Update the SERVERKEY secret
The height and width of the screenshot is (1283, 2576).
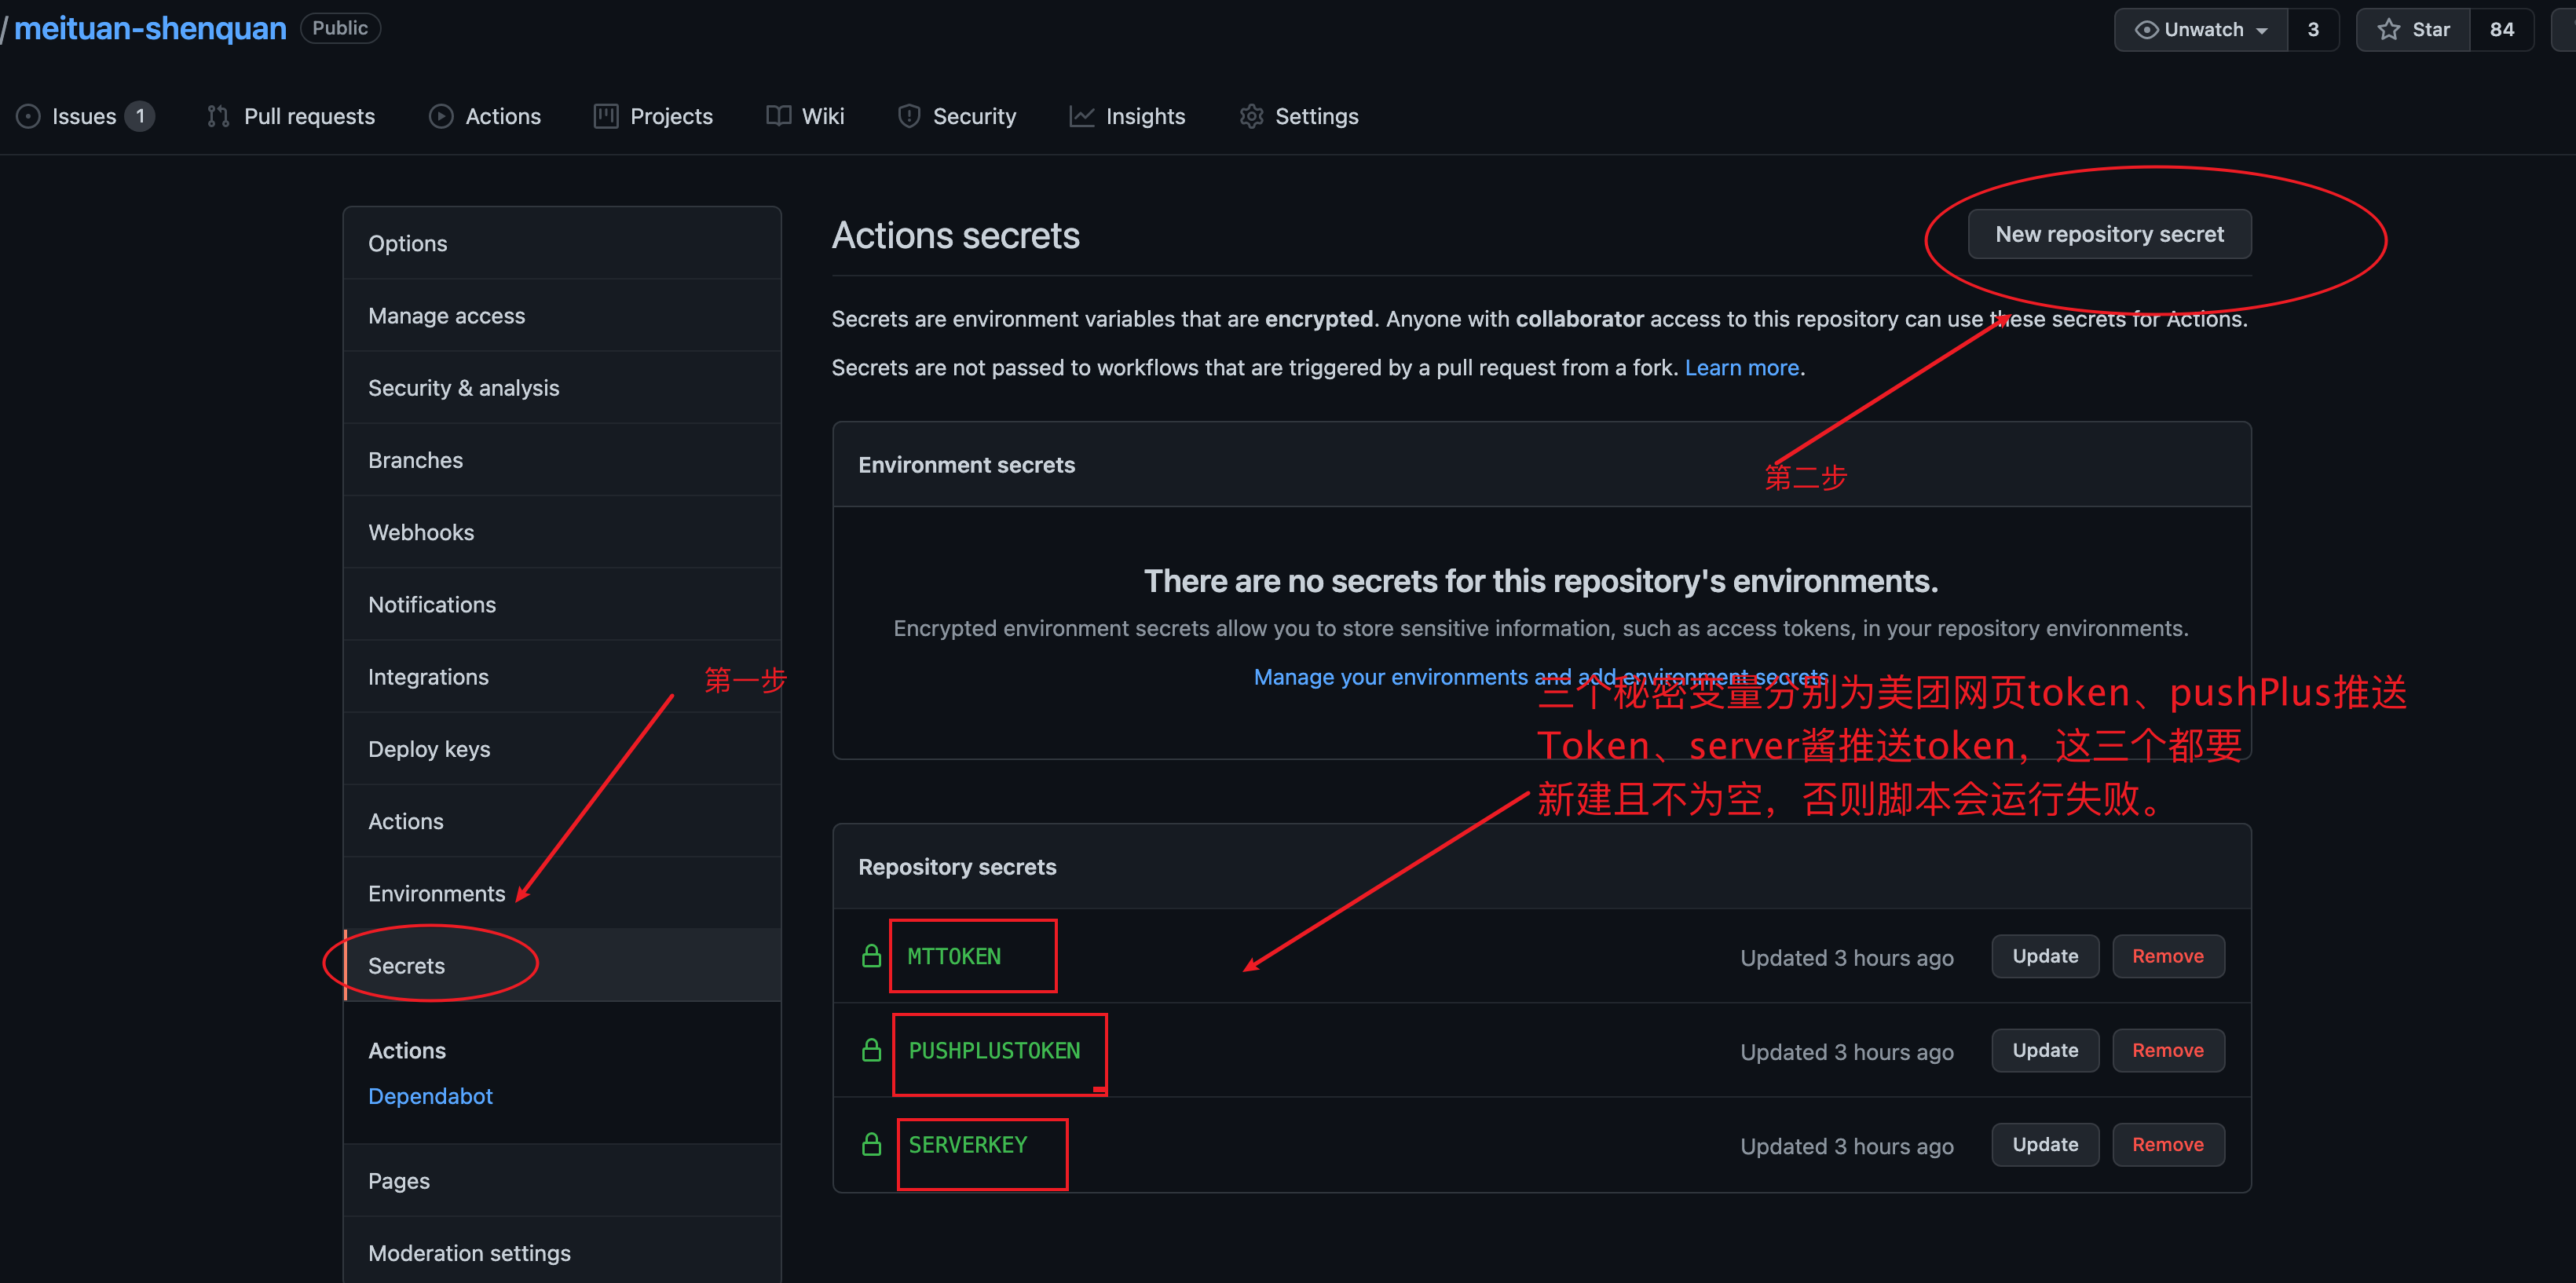point(2045,1144)
